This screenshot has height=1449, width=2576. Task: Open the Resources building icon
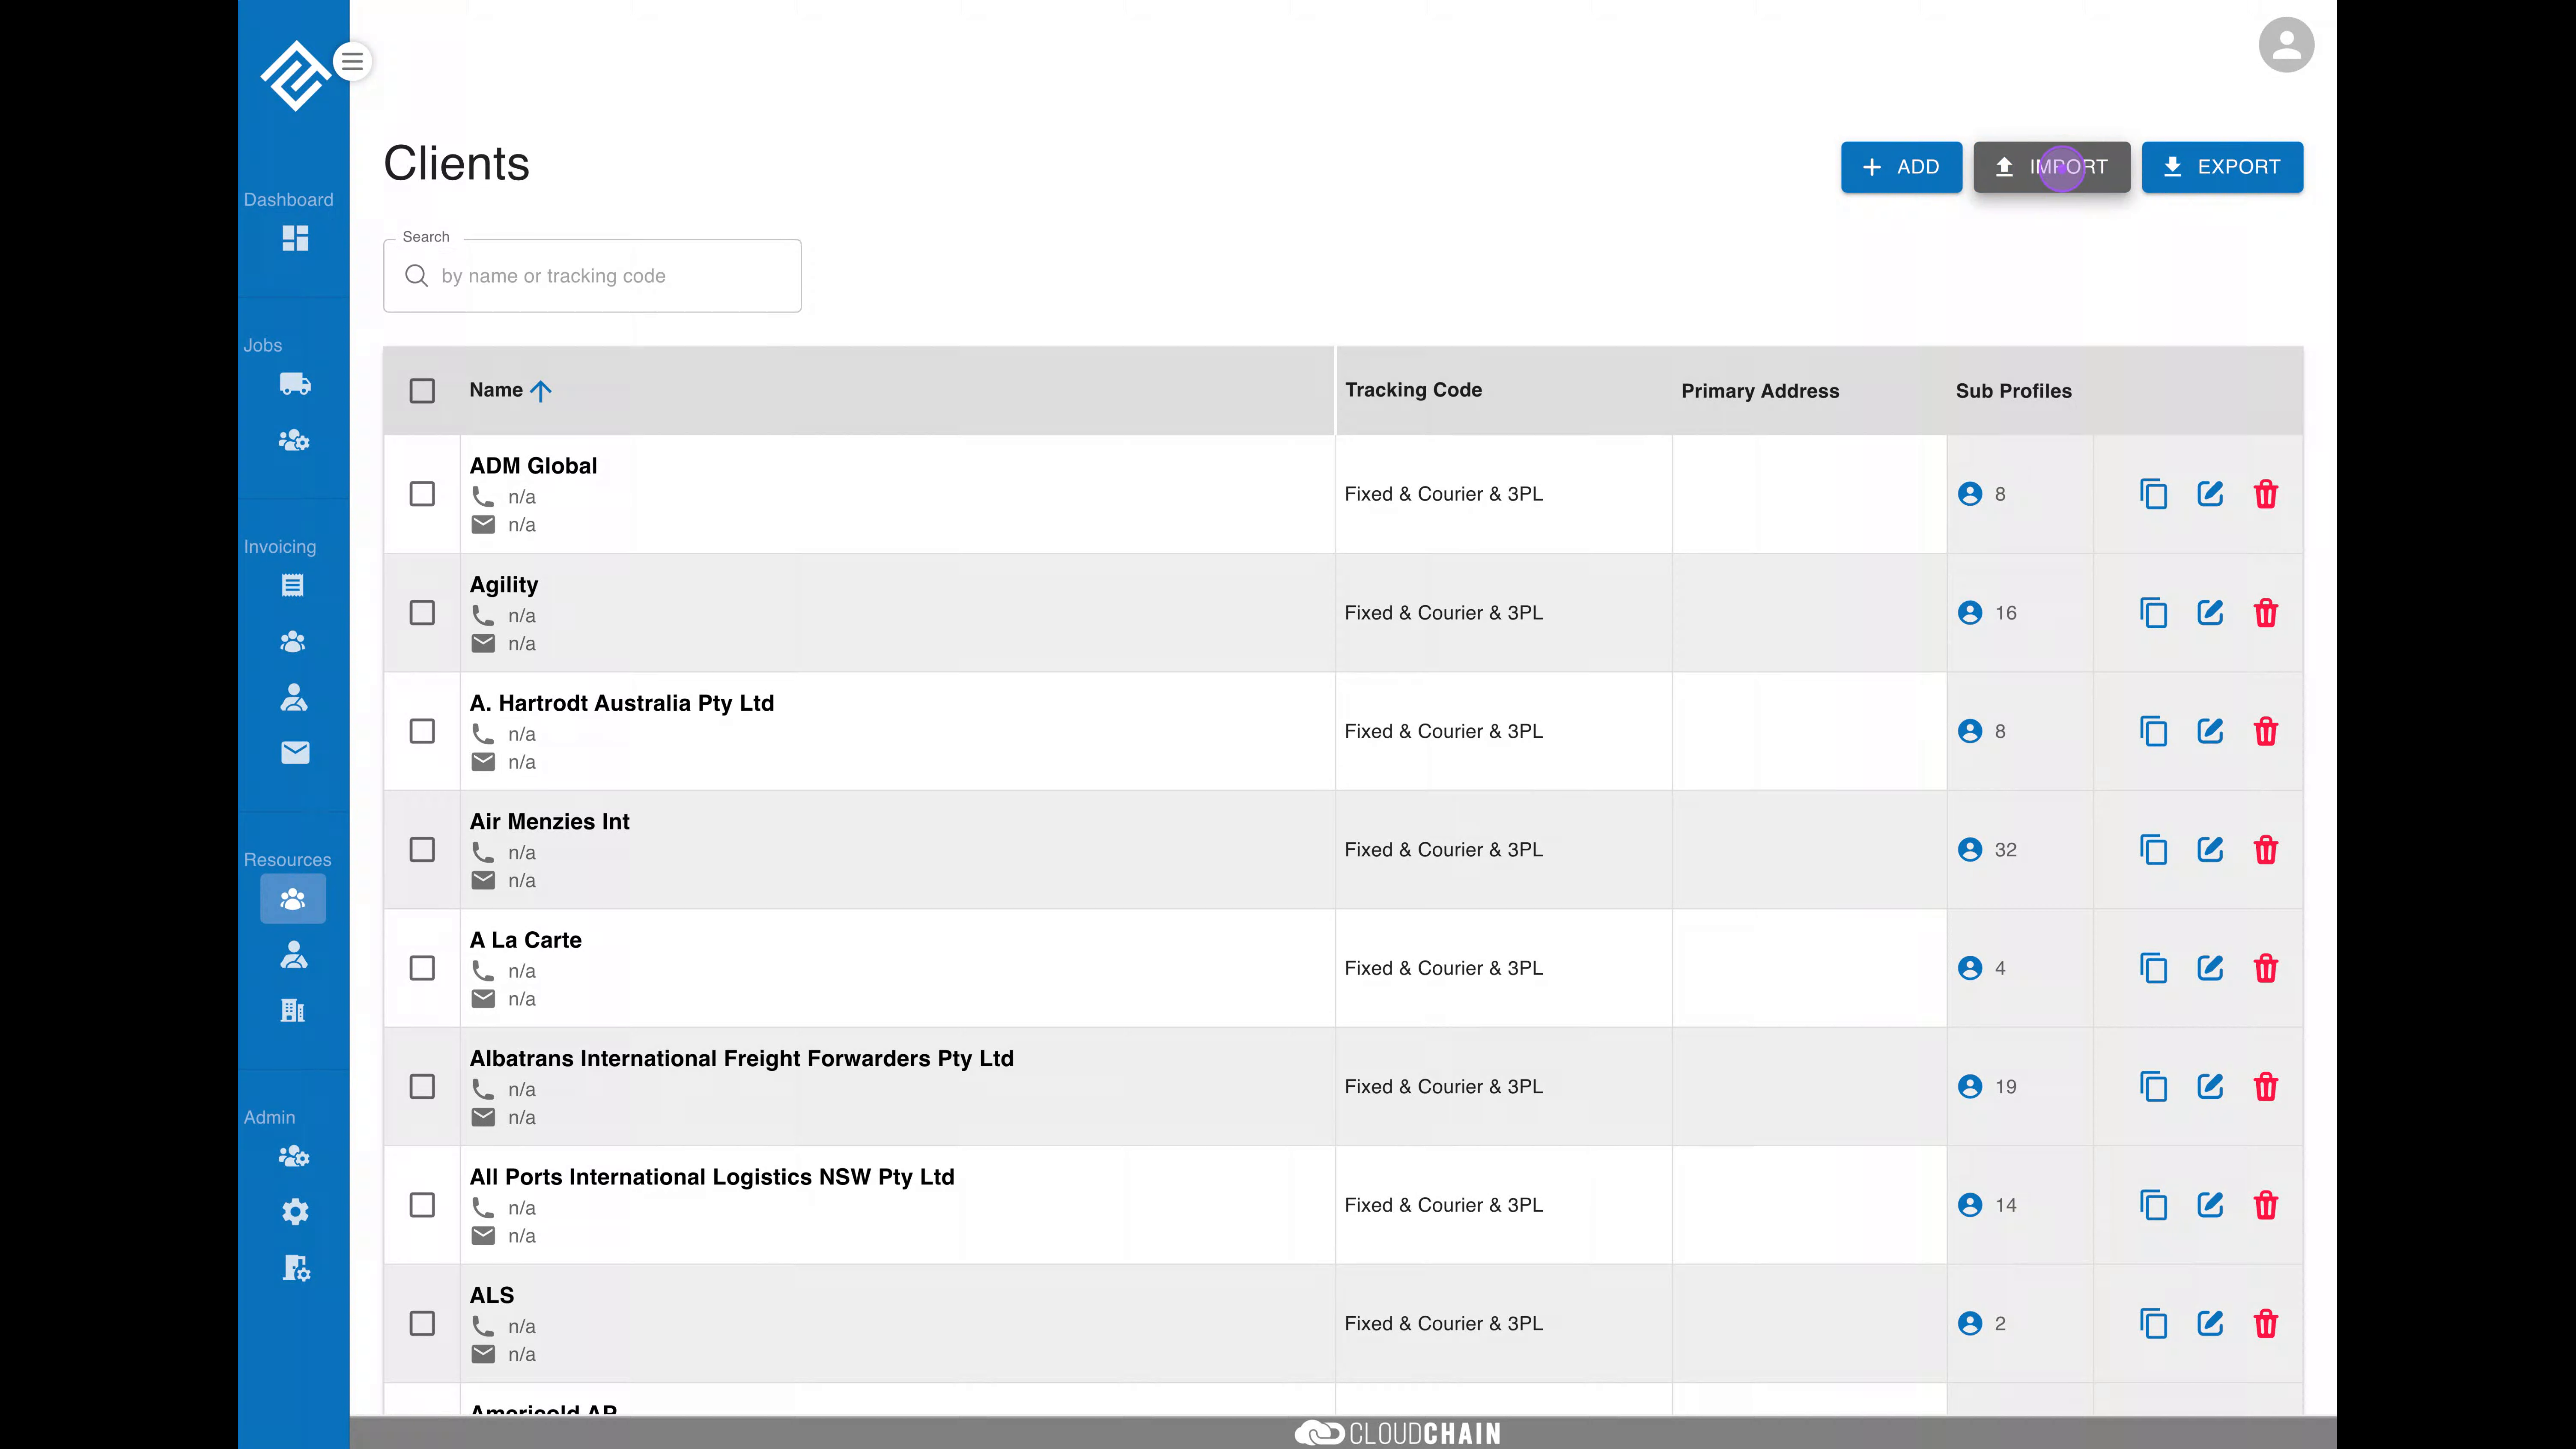coord(293,1010)
